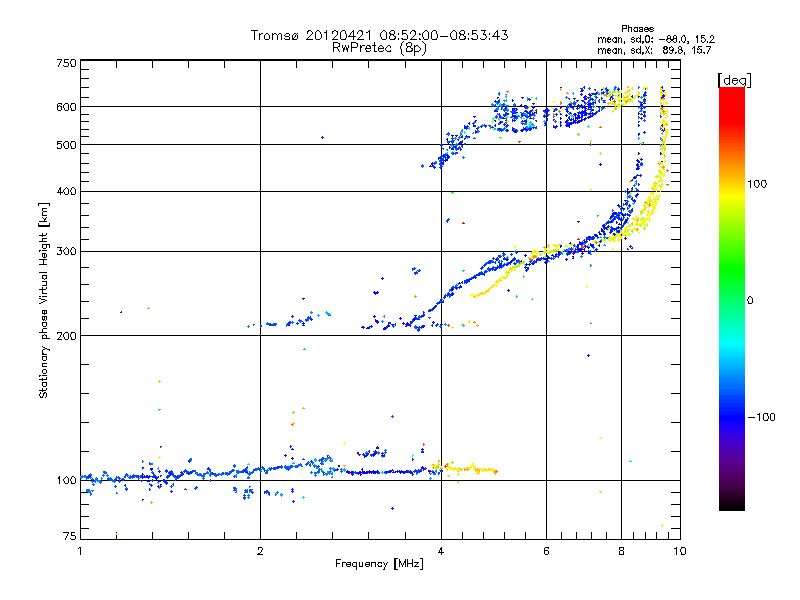
Task: Click the y-axis tick label '75'
Action: [x=70, y=536]
